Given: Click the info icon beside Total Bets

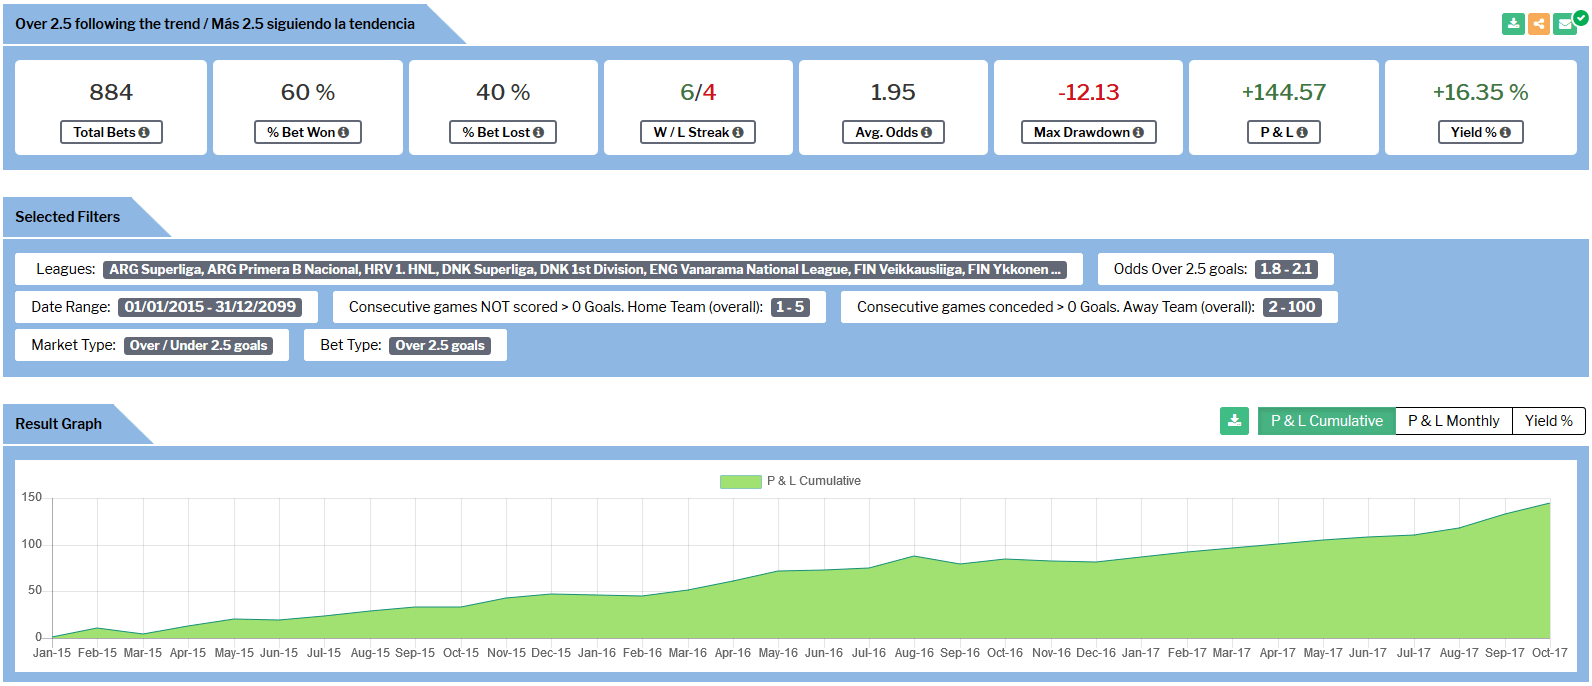Looking at the screenshot, I should [x=144, y=133].
